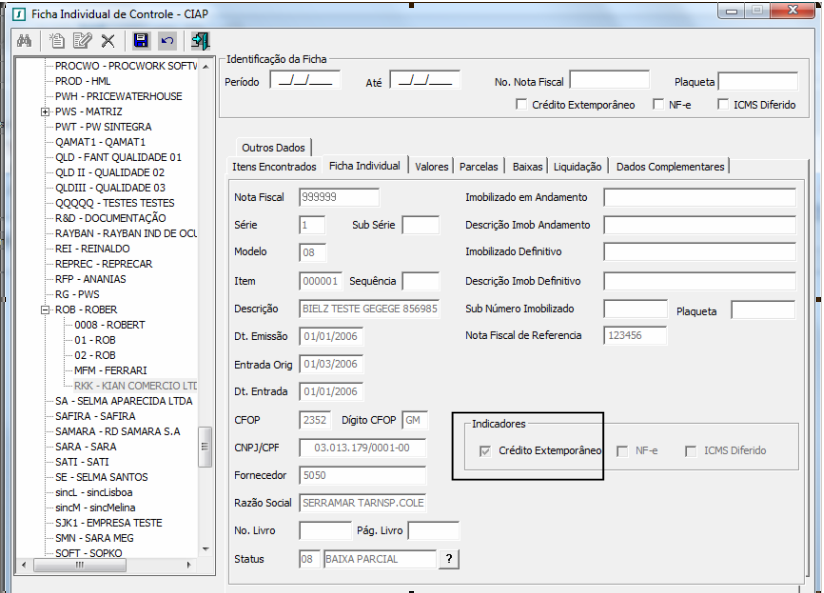Screen dimensions: 824x593
Task: Click the undo arrow toolbar icon
Action: [x=166, y=41]
